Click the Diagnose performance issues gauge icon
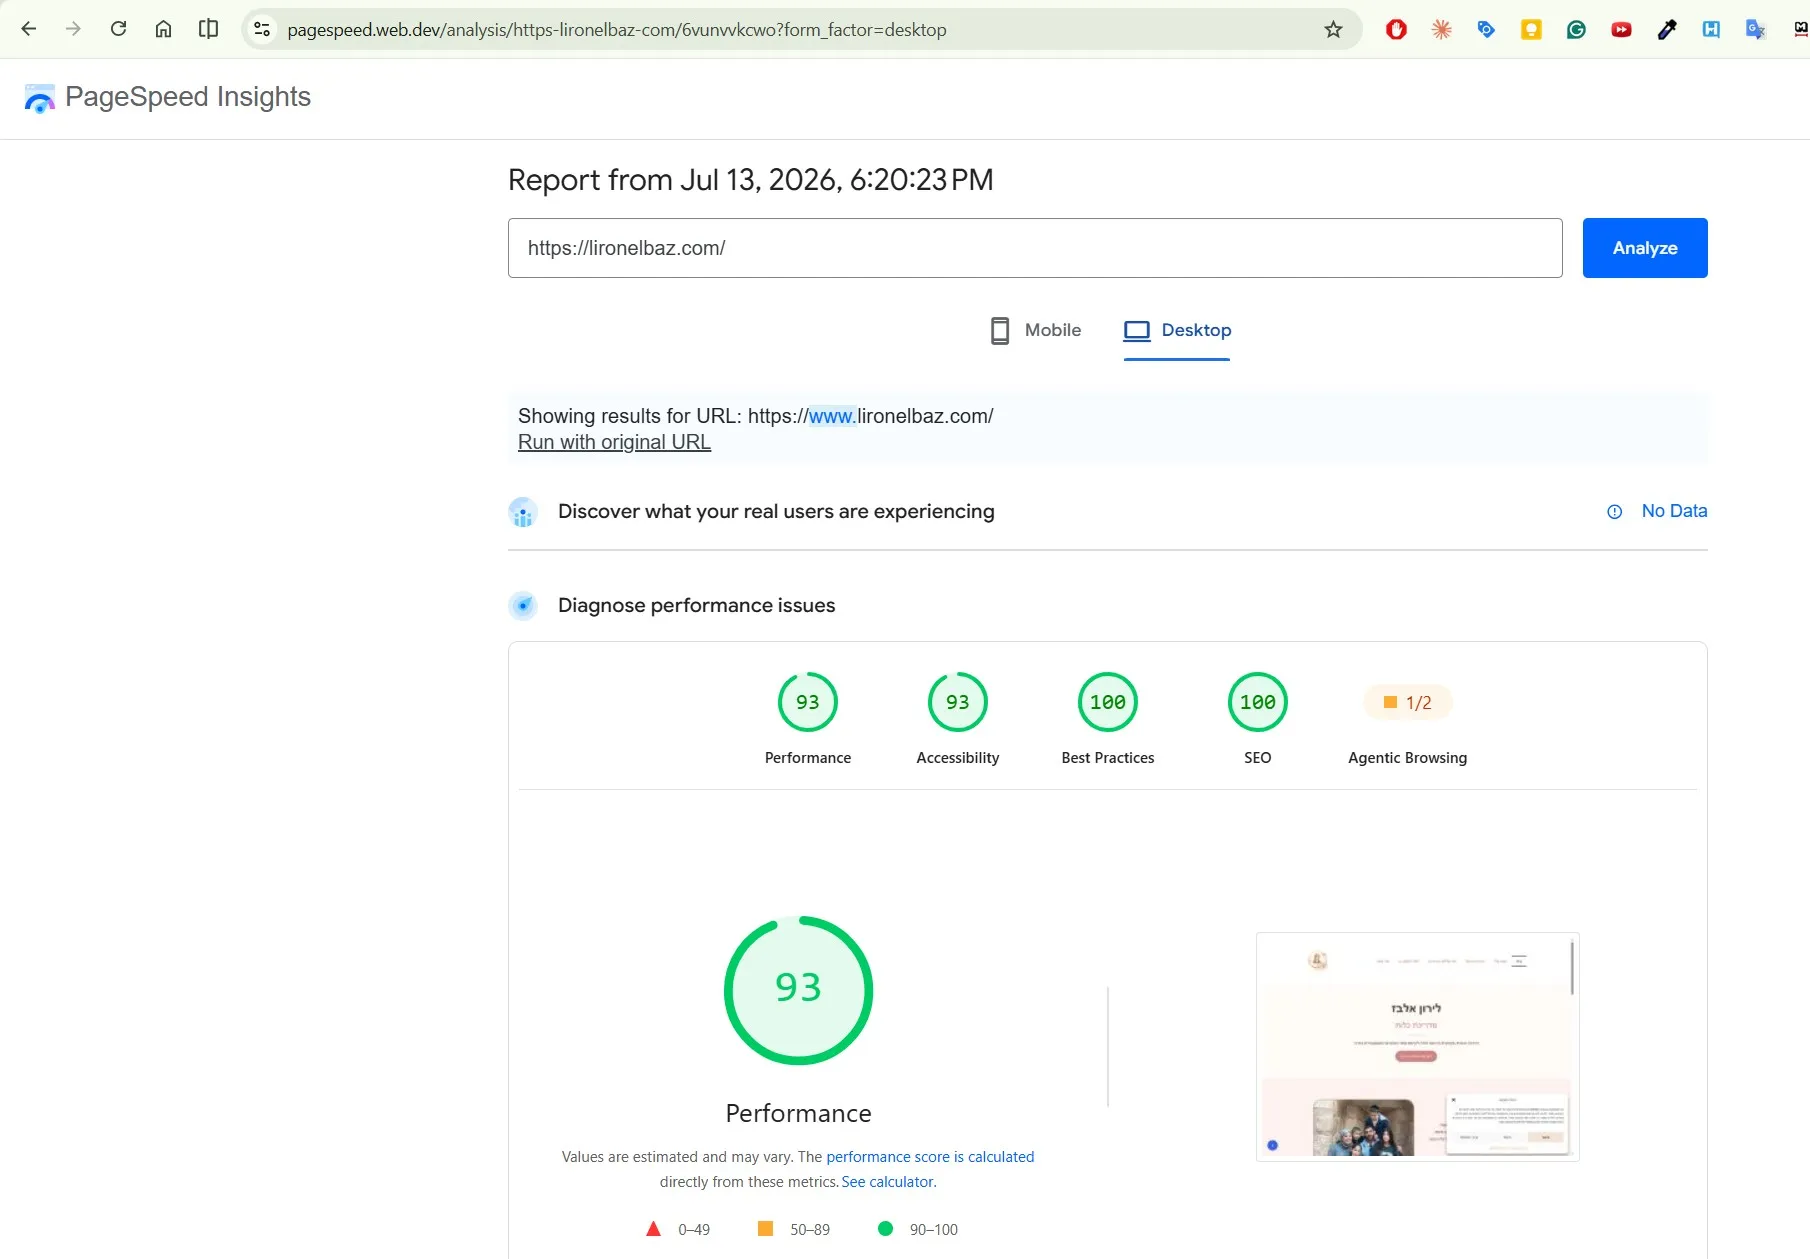Viewport: 1810px width, 1259px height. coord(523,606)
